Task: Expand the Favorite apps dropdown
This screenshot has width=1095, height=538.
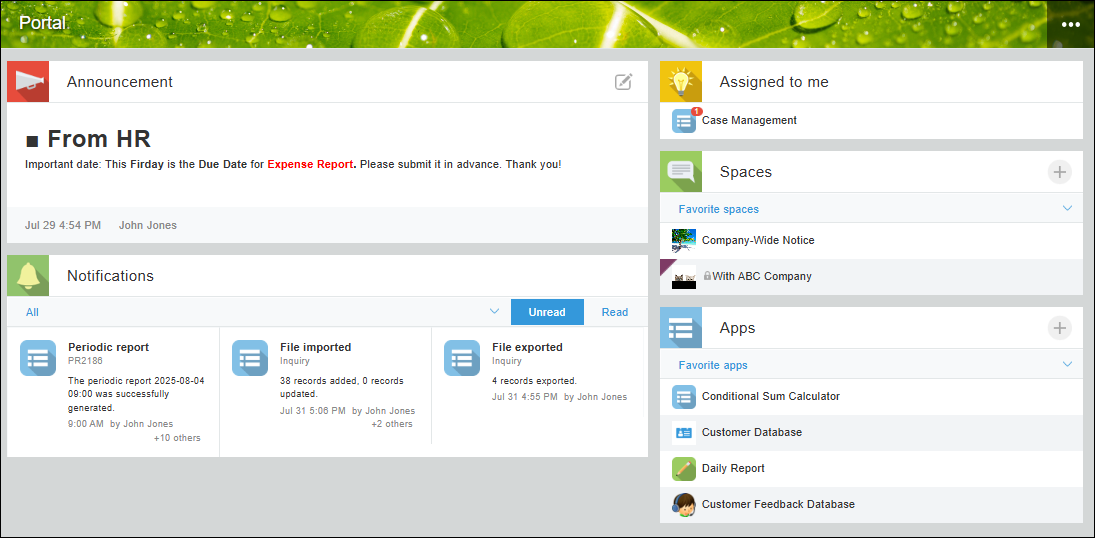Action: pyautogui.click(x=1067, y=365)
